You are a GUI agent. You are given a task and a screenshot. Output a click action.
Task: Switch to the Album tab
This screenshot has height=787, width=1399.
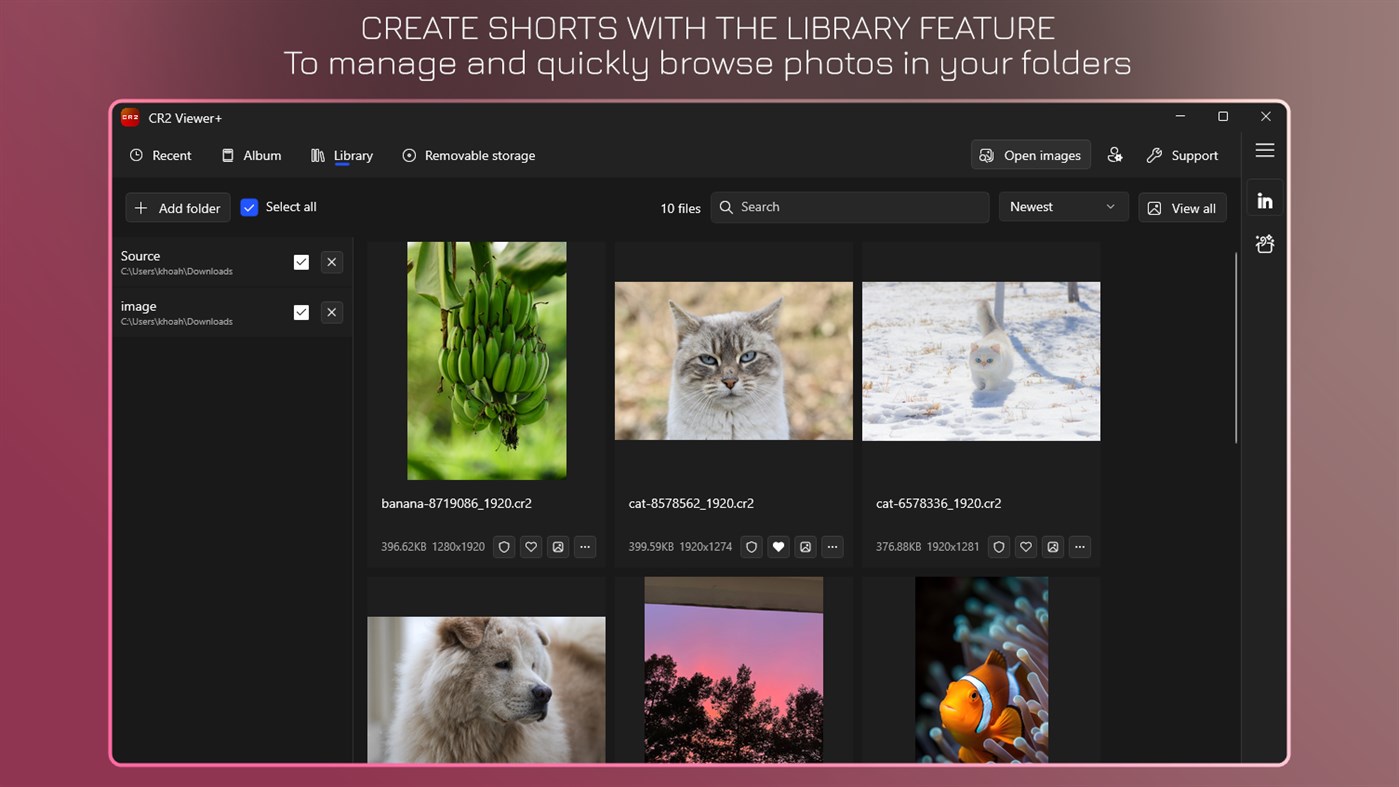pyautogui.click(x=251, y=155)
